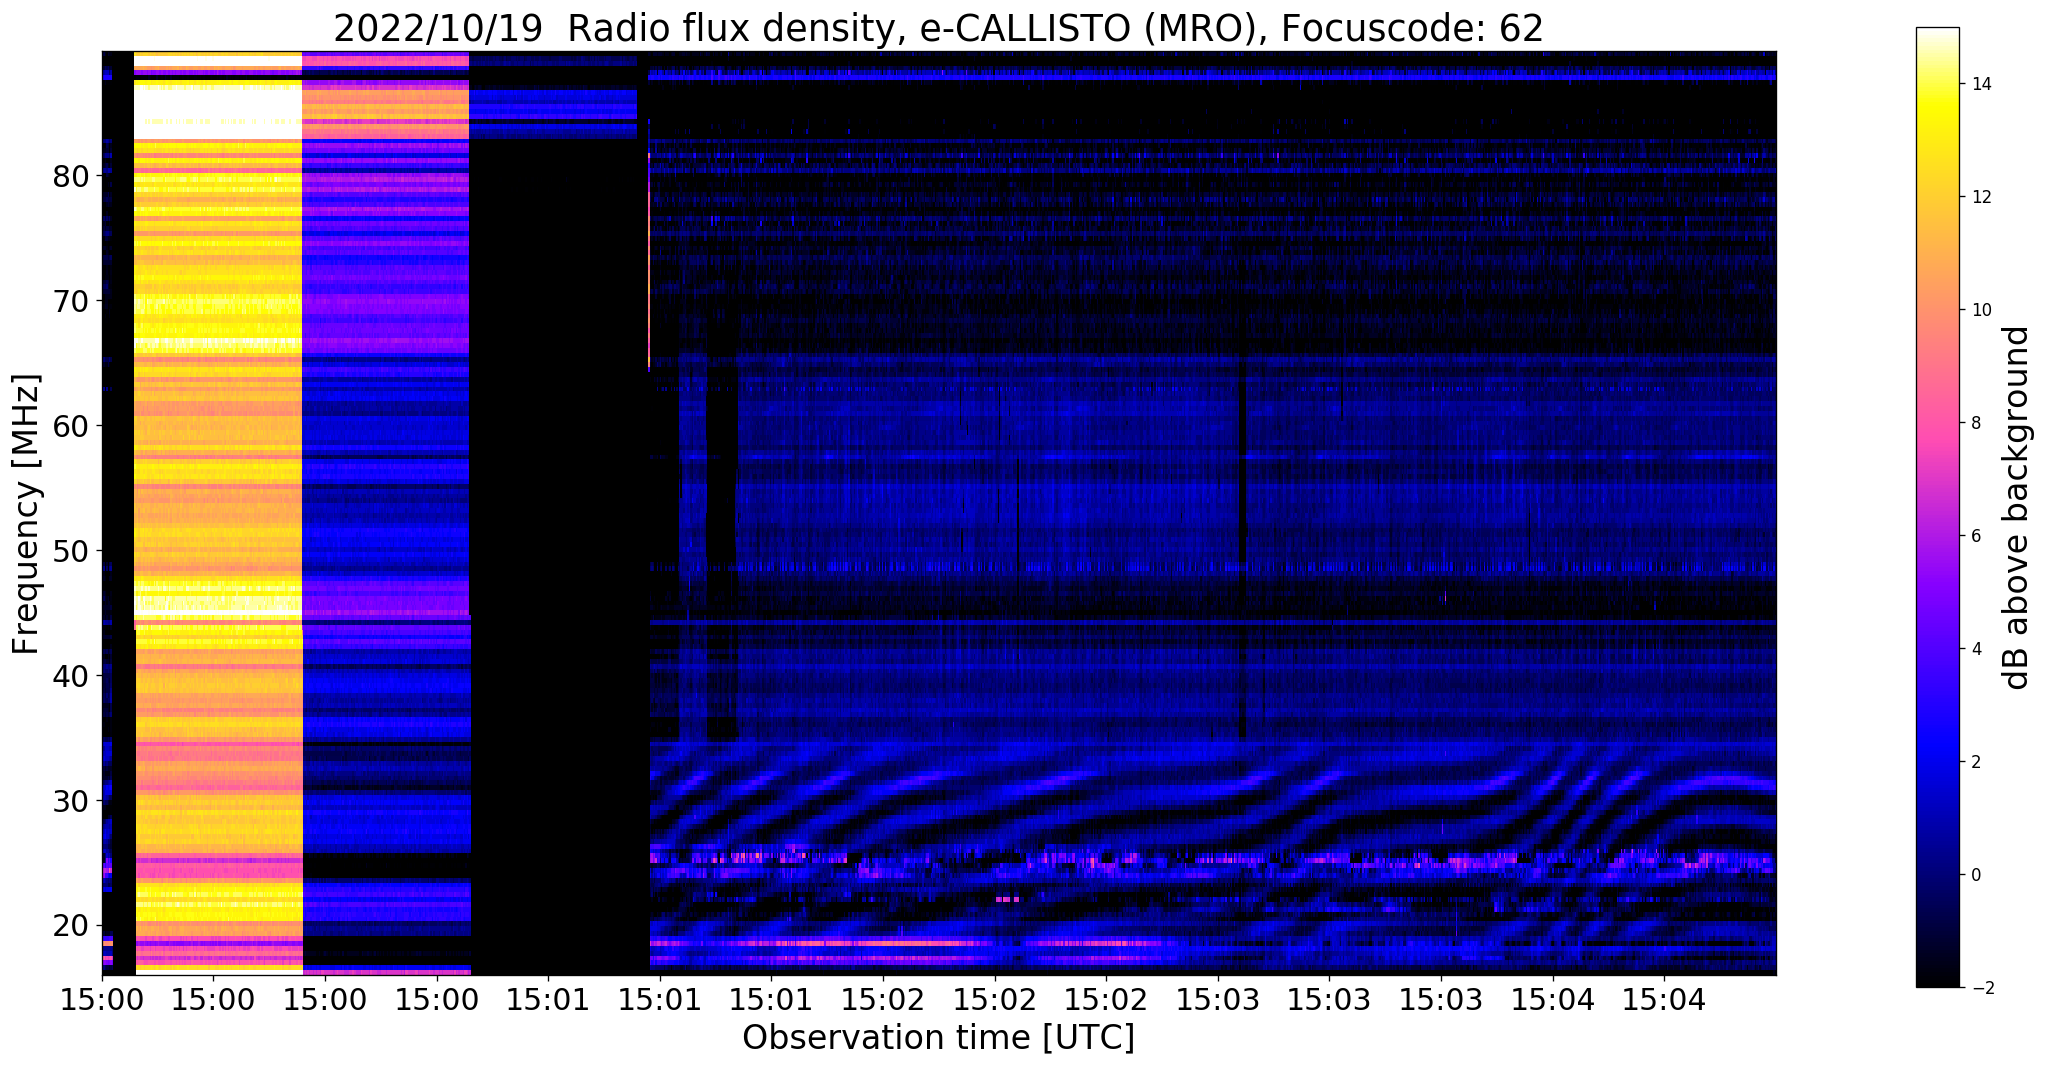Viewport: 2047px width, 1067px height.
Task: Click the frequency axis tick label "70"
Action: [71, 301]
